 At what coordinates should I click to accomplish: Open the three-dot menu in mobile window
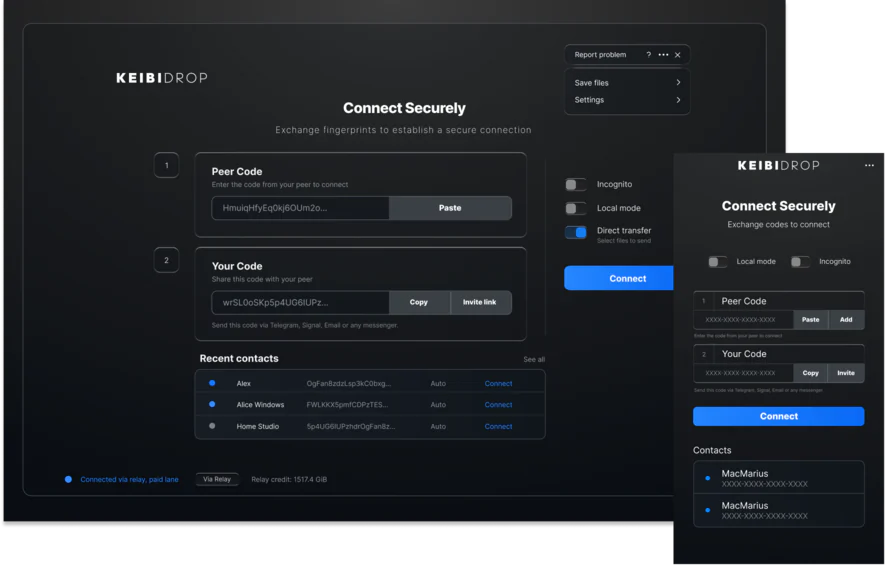pos(869,165)
